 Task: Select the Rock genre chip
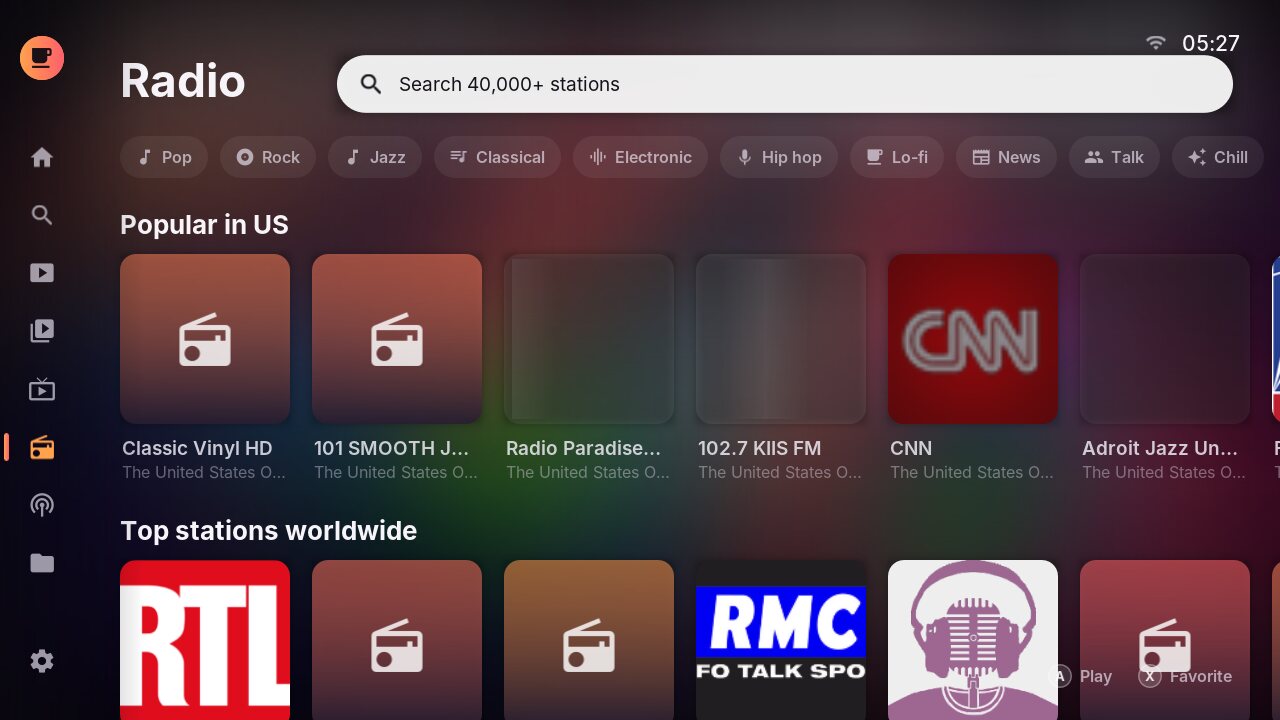268,157
